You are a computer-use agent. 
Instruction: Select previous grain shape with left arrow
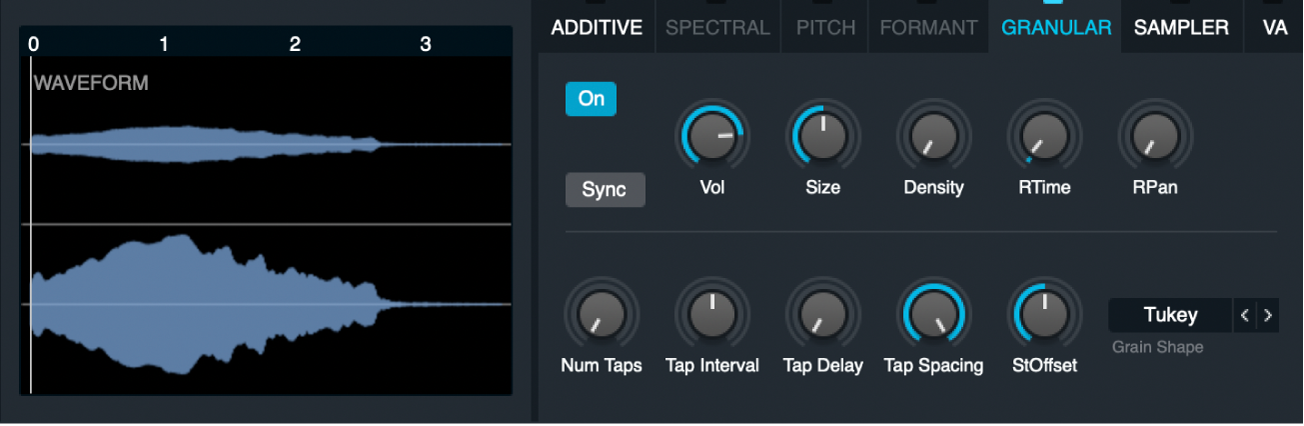click(1244, 315)
